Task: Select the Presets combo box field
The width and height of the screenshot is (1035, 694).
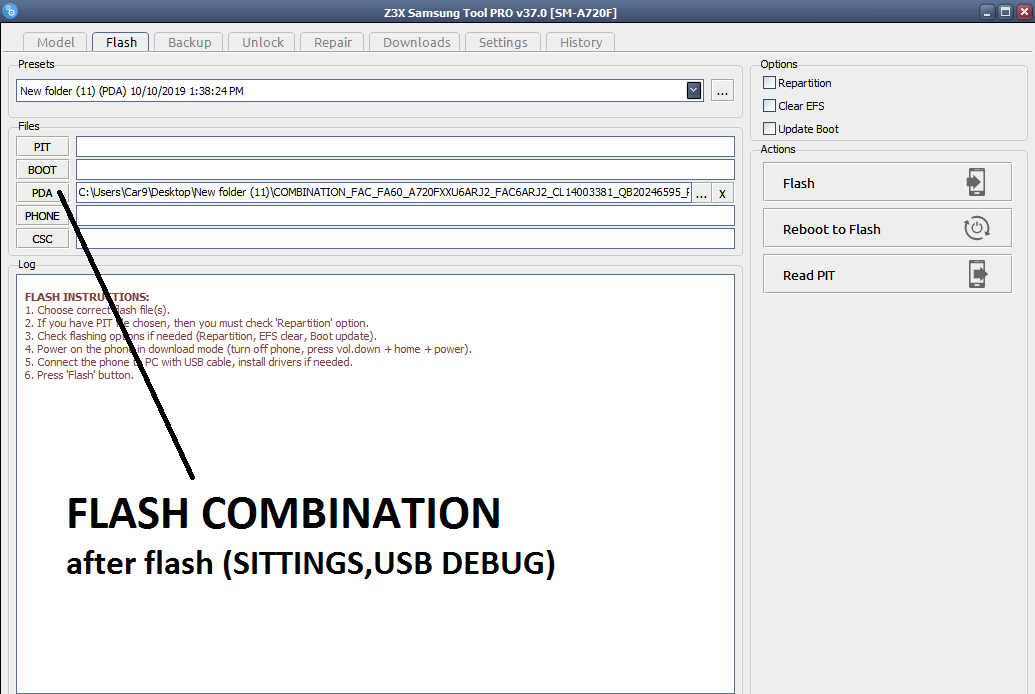Action: click(x=359, y=90)
